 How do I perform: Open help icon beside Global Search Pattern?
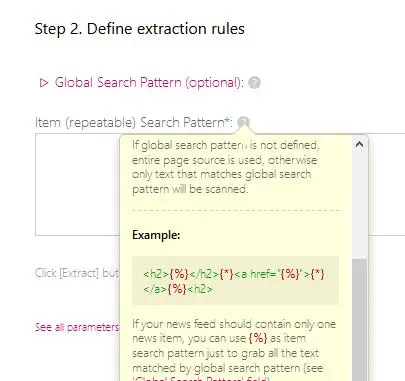tap(254, 83)
